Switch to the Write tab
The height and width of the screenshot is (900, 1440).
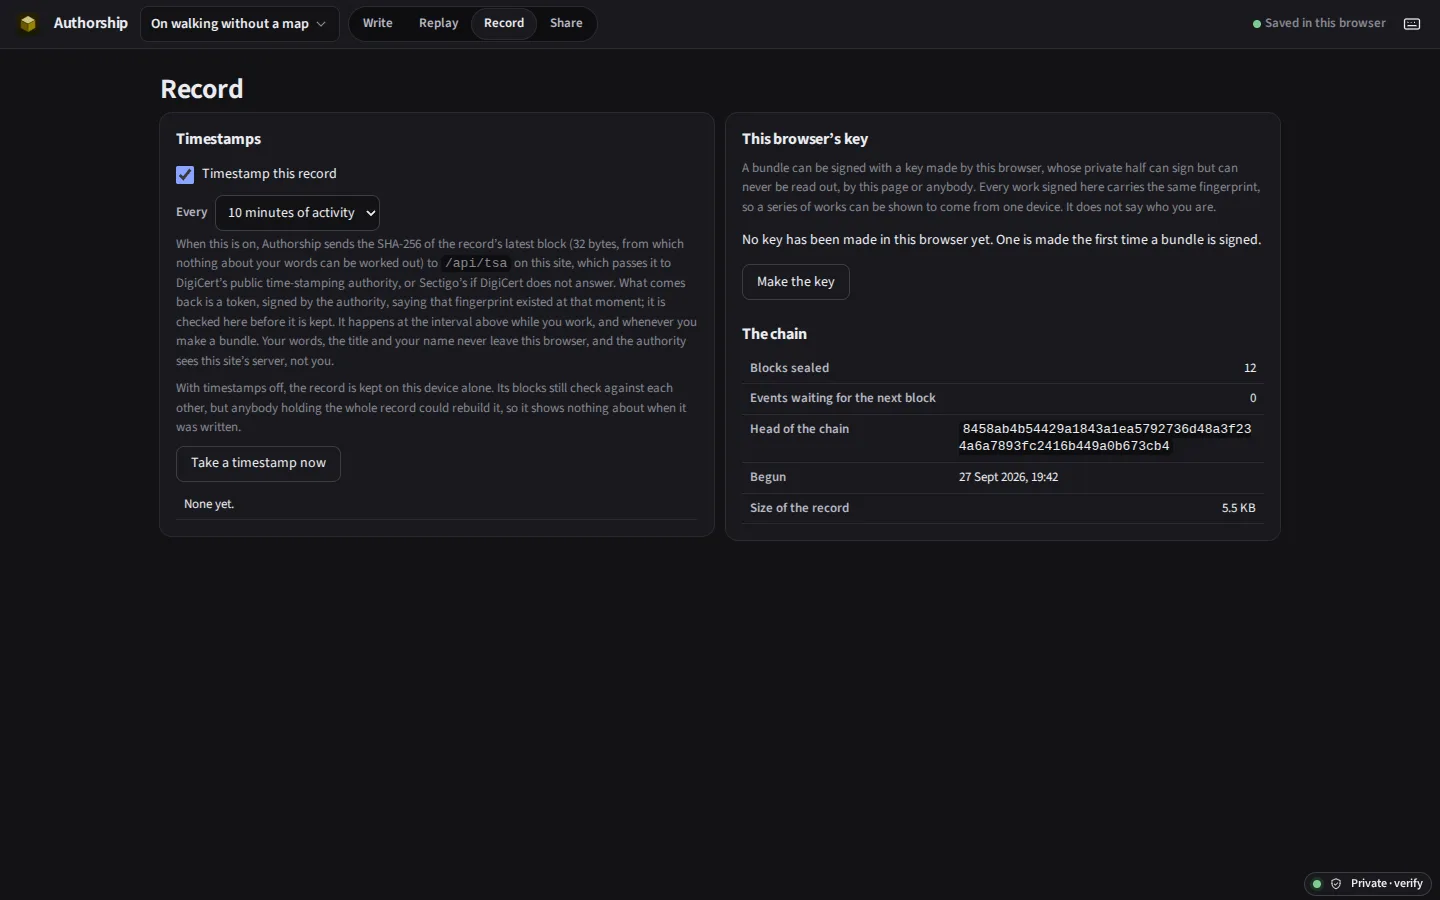[x=377, y=23]
